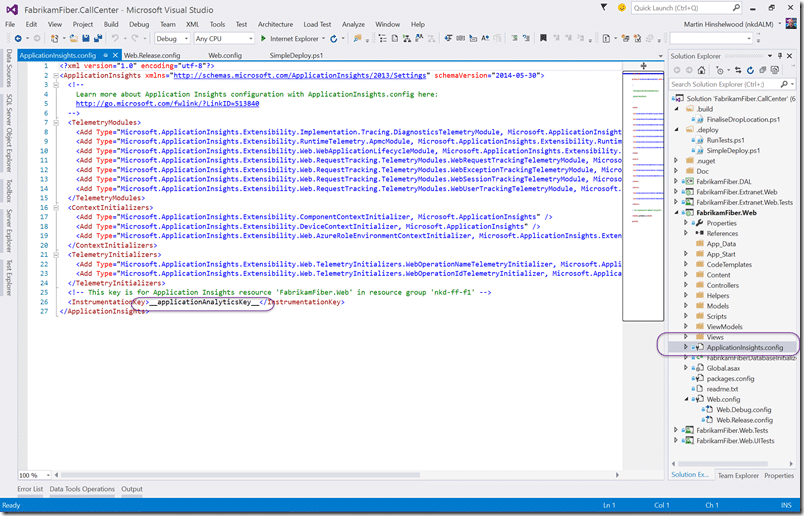This screenshot has height=516, width=804.
Task: Open the Server Explorer side tab
Action: click(x=9, y=231)
